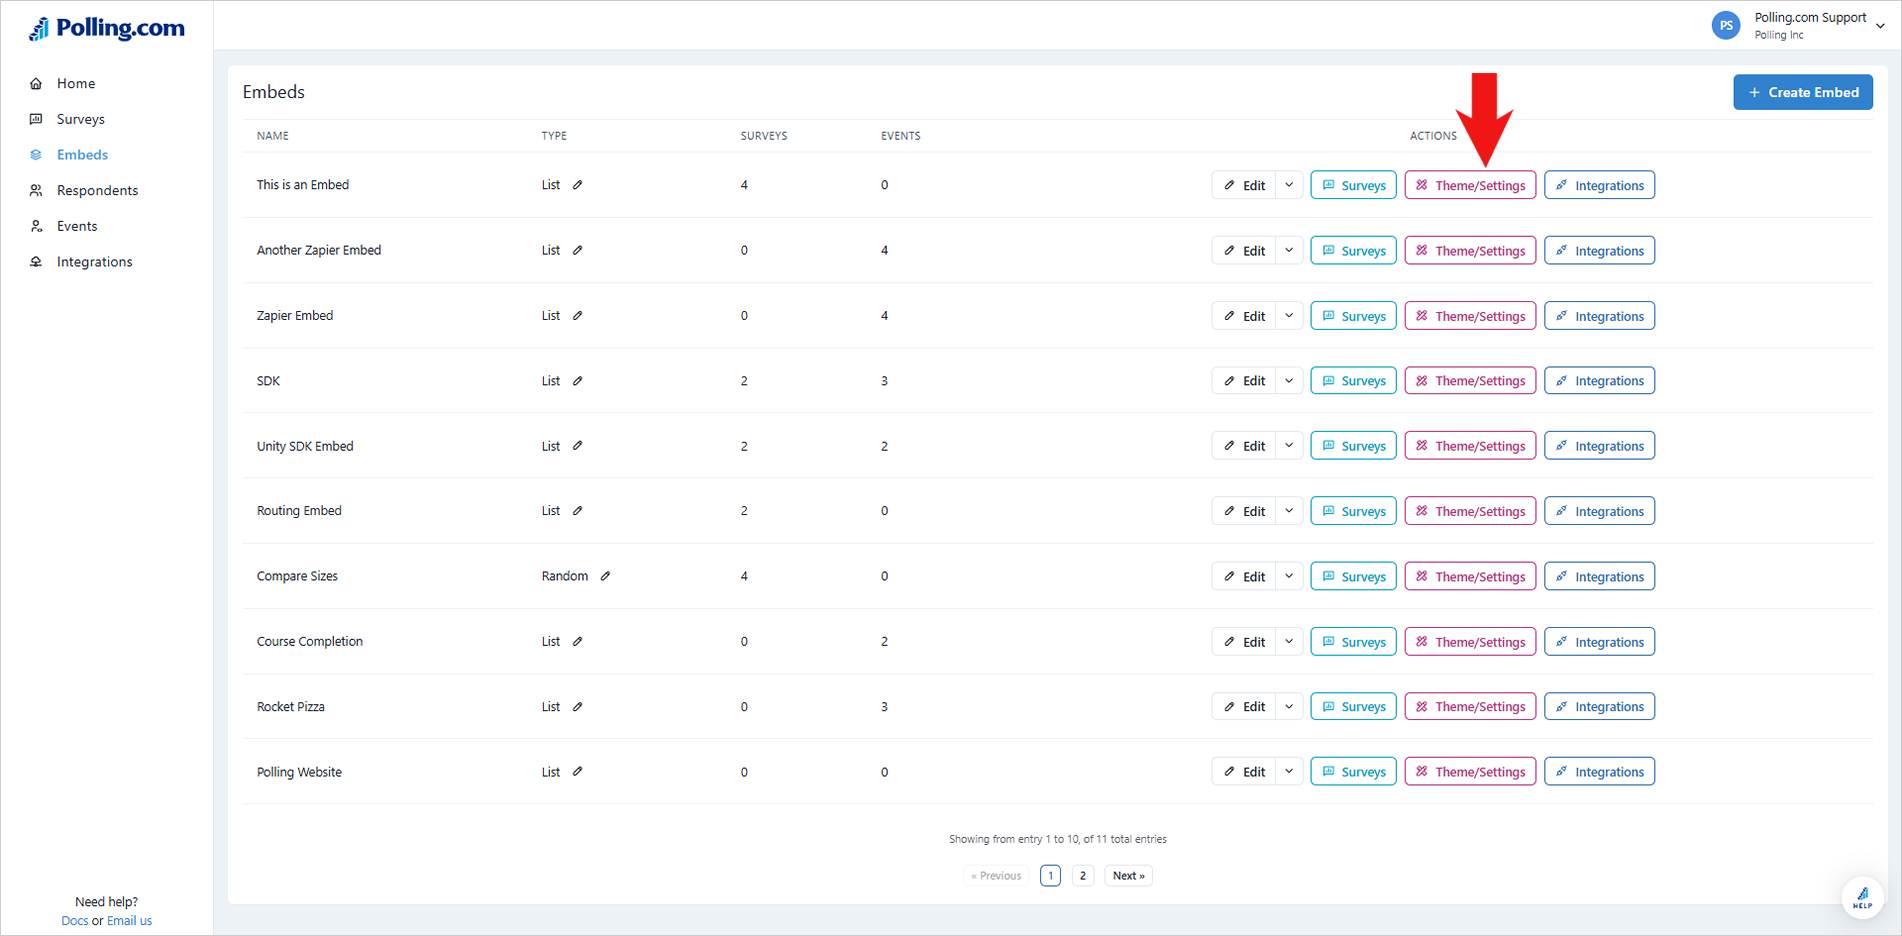The width and height of the screenshot is (1902, 936).
Task: Open Integrations for Course Completion
Action: (1599, 642)
